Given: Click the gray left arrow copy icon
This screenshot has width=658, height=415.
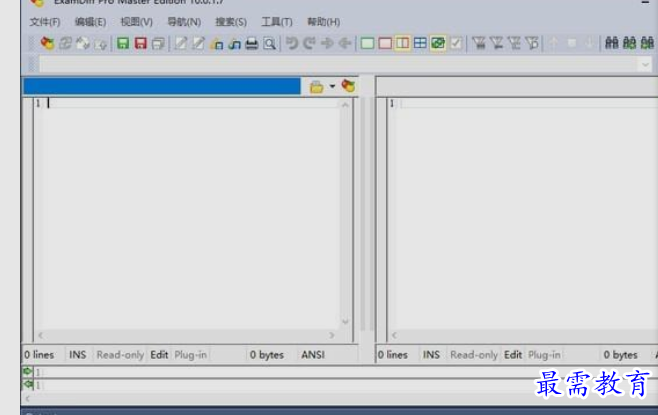Looking at the screenshot, I should coord(345,43).
